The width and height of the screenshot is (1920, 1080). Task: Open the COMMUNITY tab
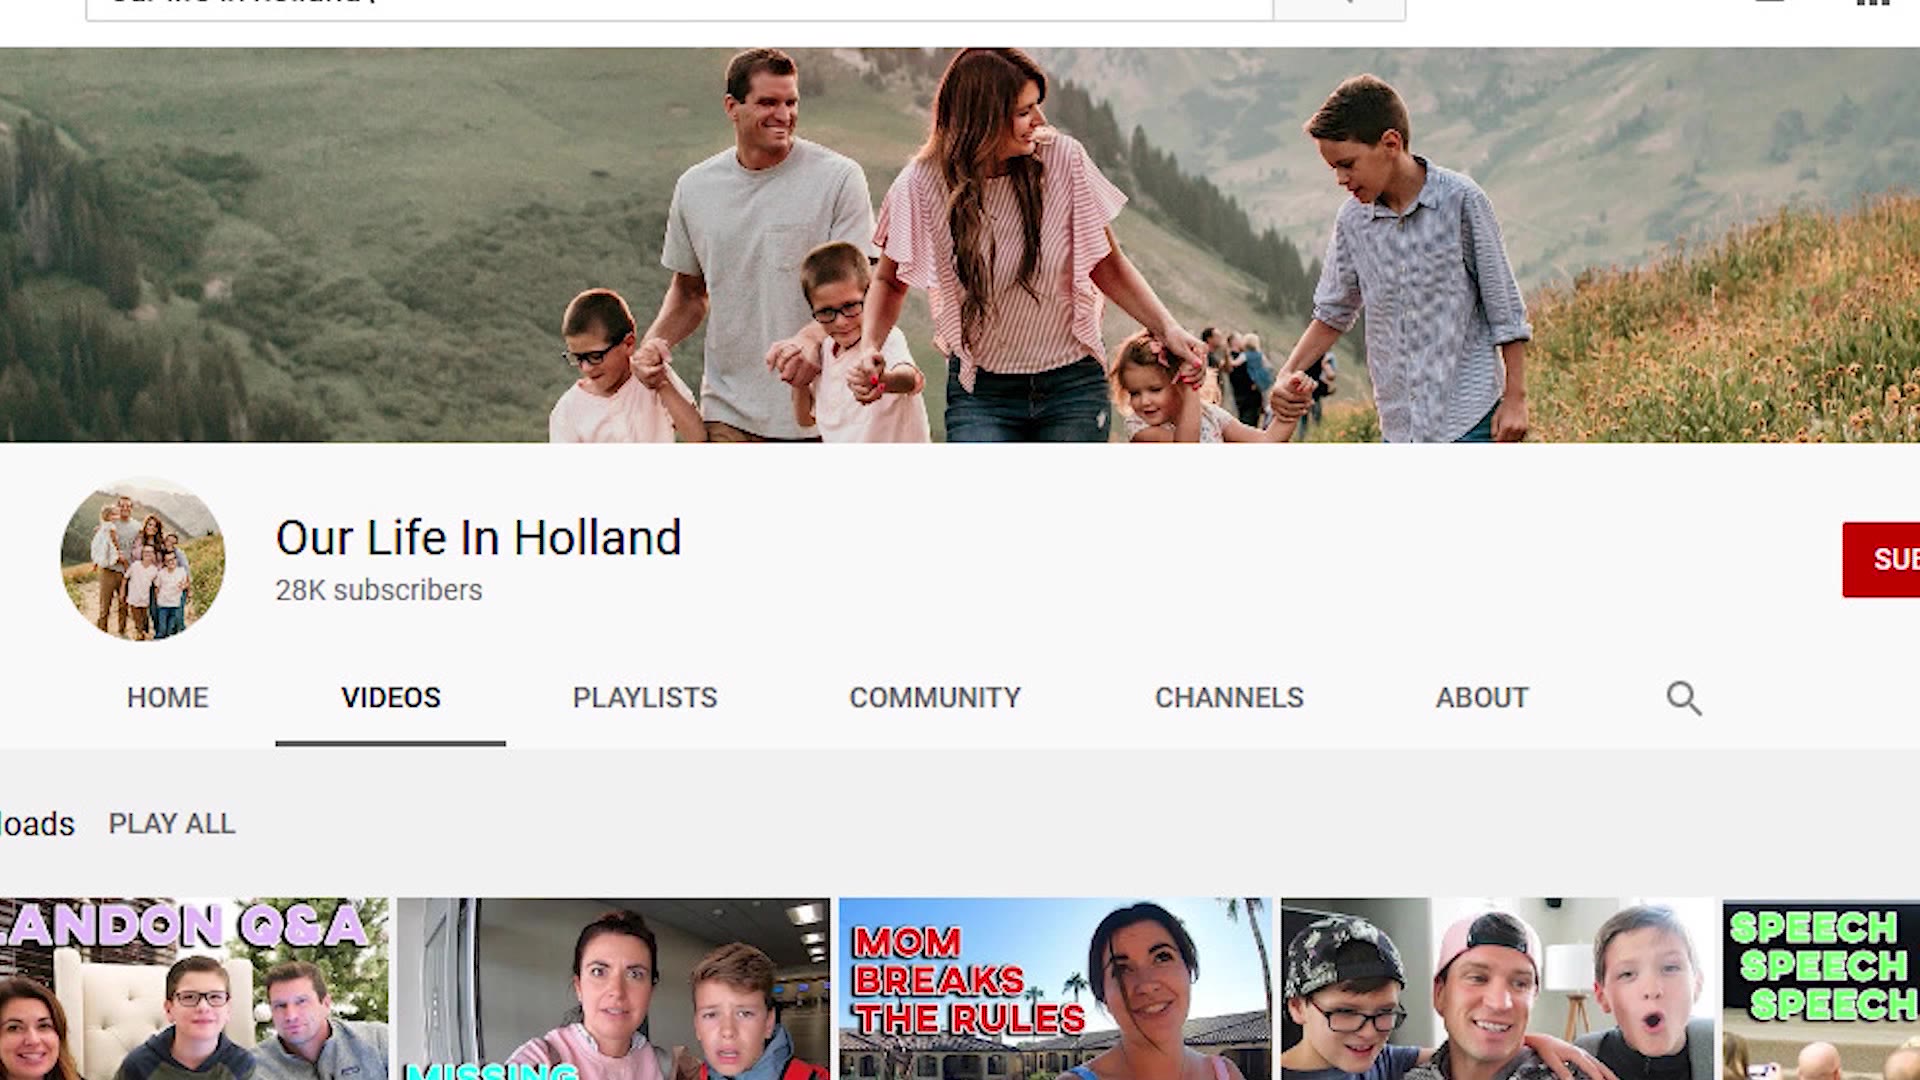934,697
